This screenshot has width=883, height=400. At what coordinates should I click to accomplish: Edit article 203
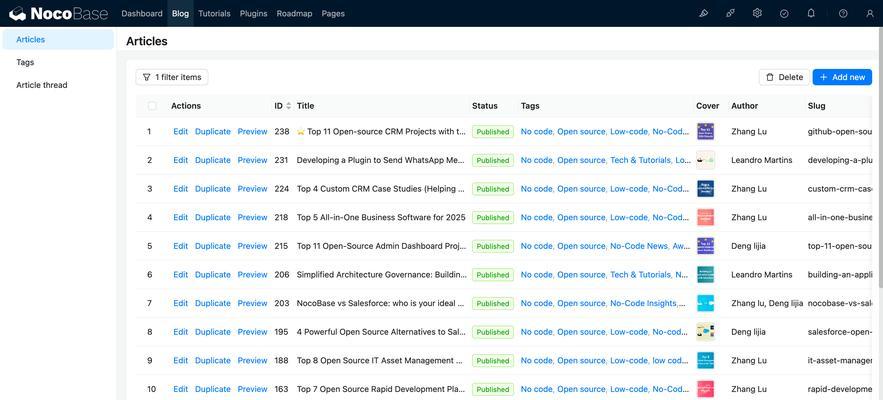(181, 303)
